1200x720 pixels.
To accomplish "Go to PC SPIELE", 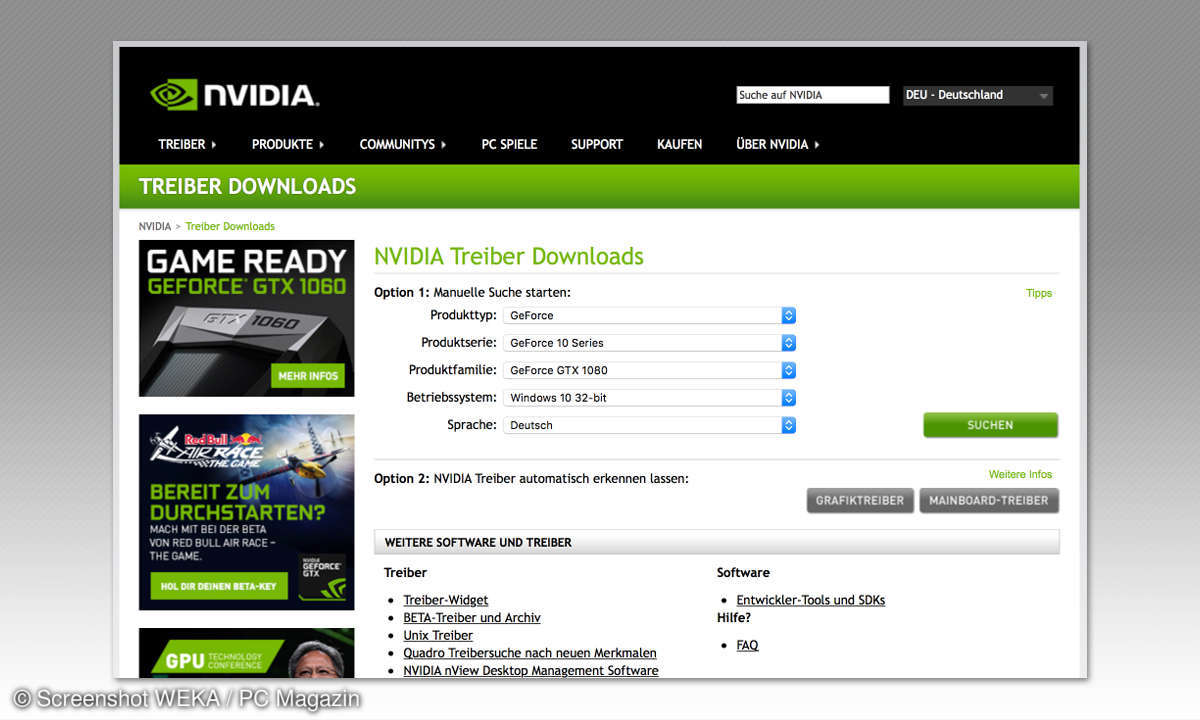I will (509, 144).
